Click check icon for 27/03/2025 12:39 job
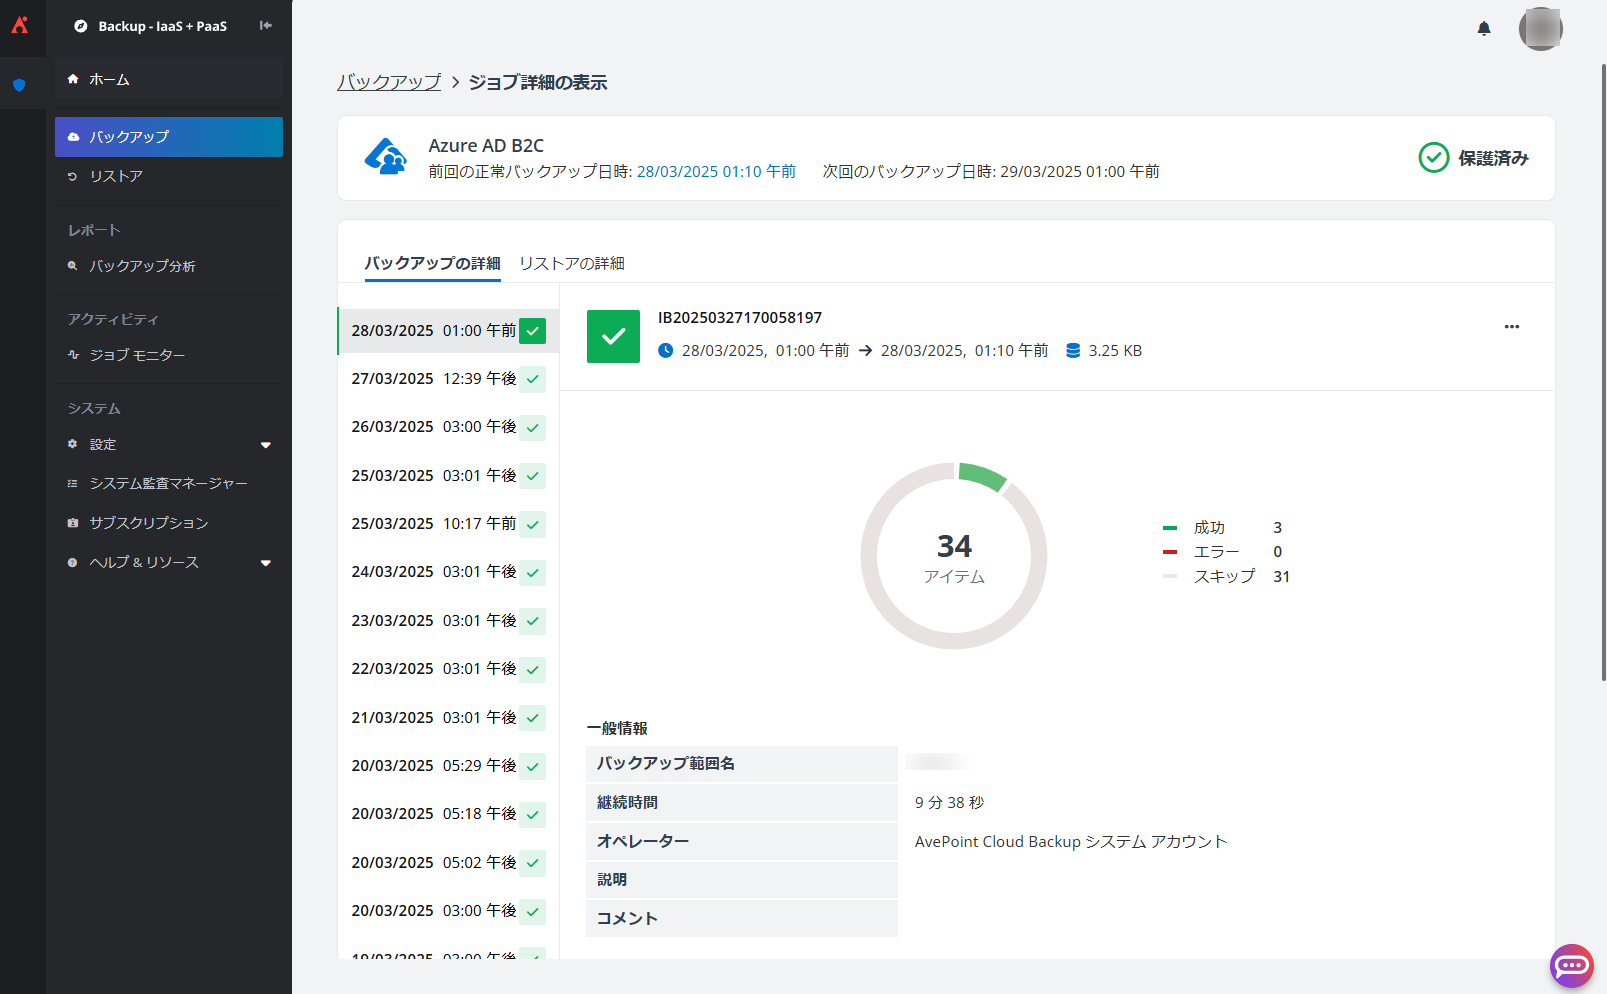The image size is (1607, 994). (x=533, y=379)
